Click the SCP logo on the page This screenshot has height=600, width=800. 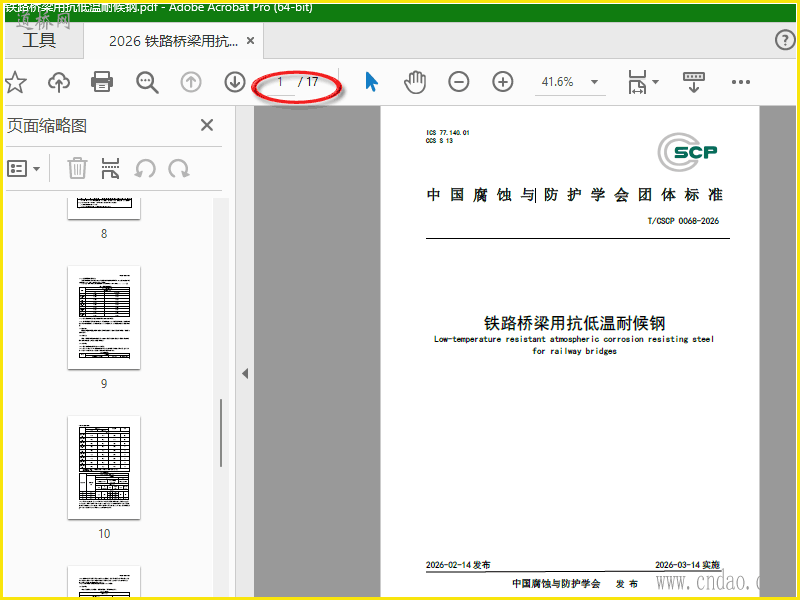pyautogui.click(x=687, y=152)
